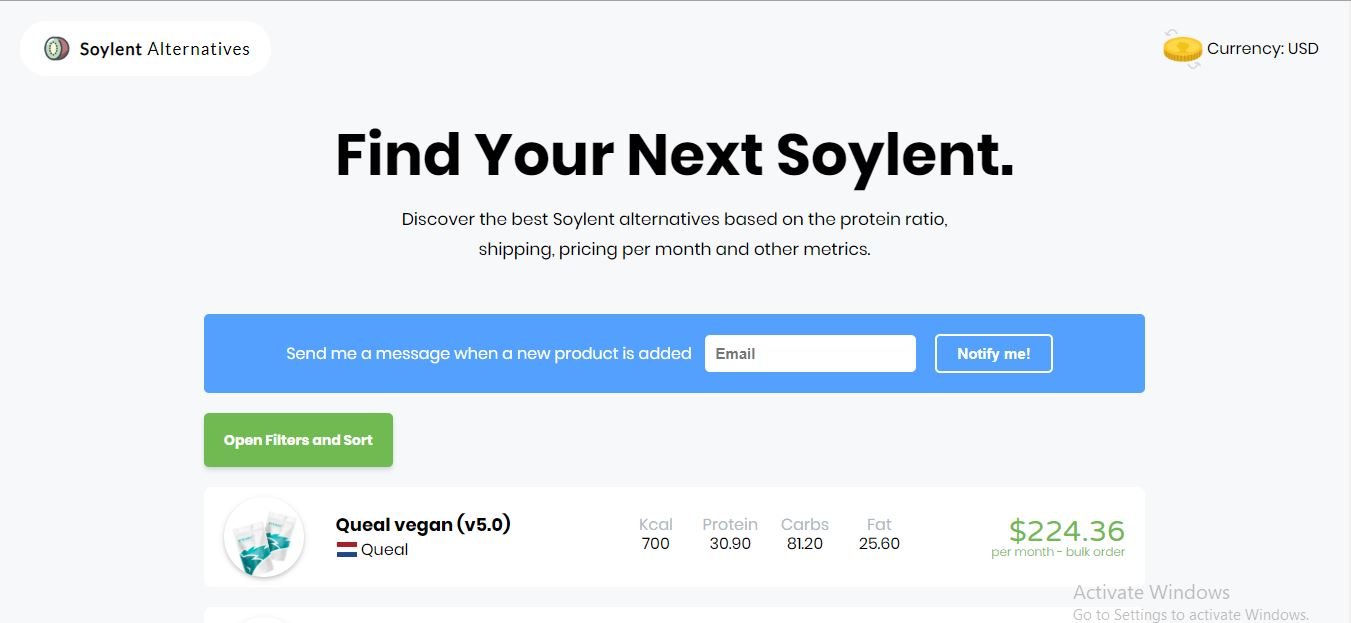Click the gold coin currency icon
1351x623 pixels.
click(x=1182, y=49)
